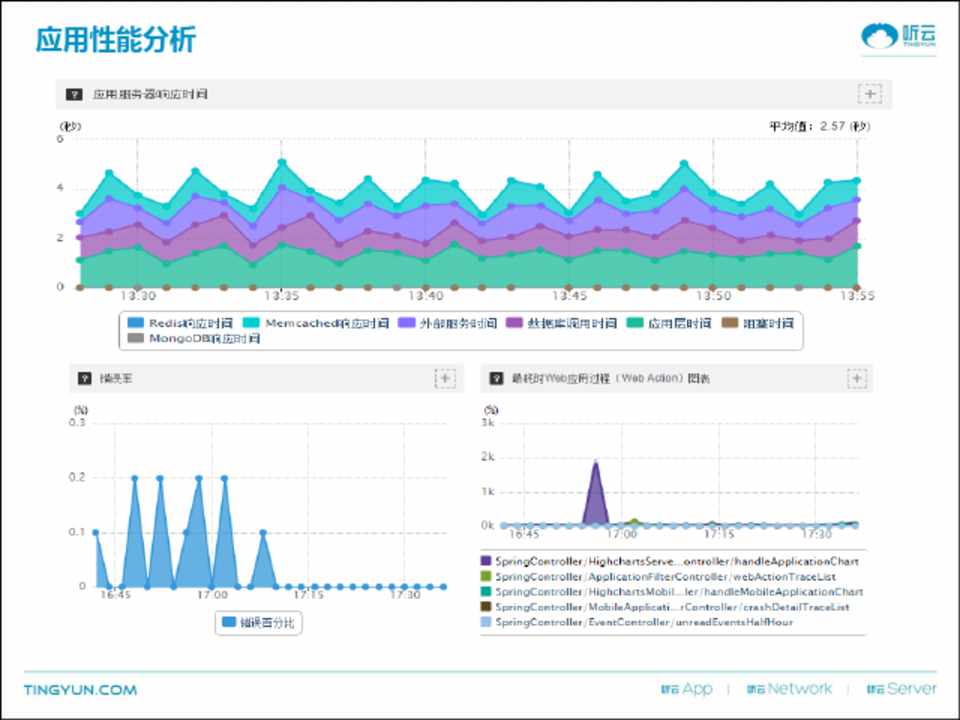Click the help icon beside 应用服务器响应时间
Image resolution: width=960 pixels, height=720 pixels.
pos(73,95)
